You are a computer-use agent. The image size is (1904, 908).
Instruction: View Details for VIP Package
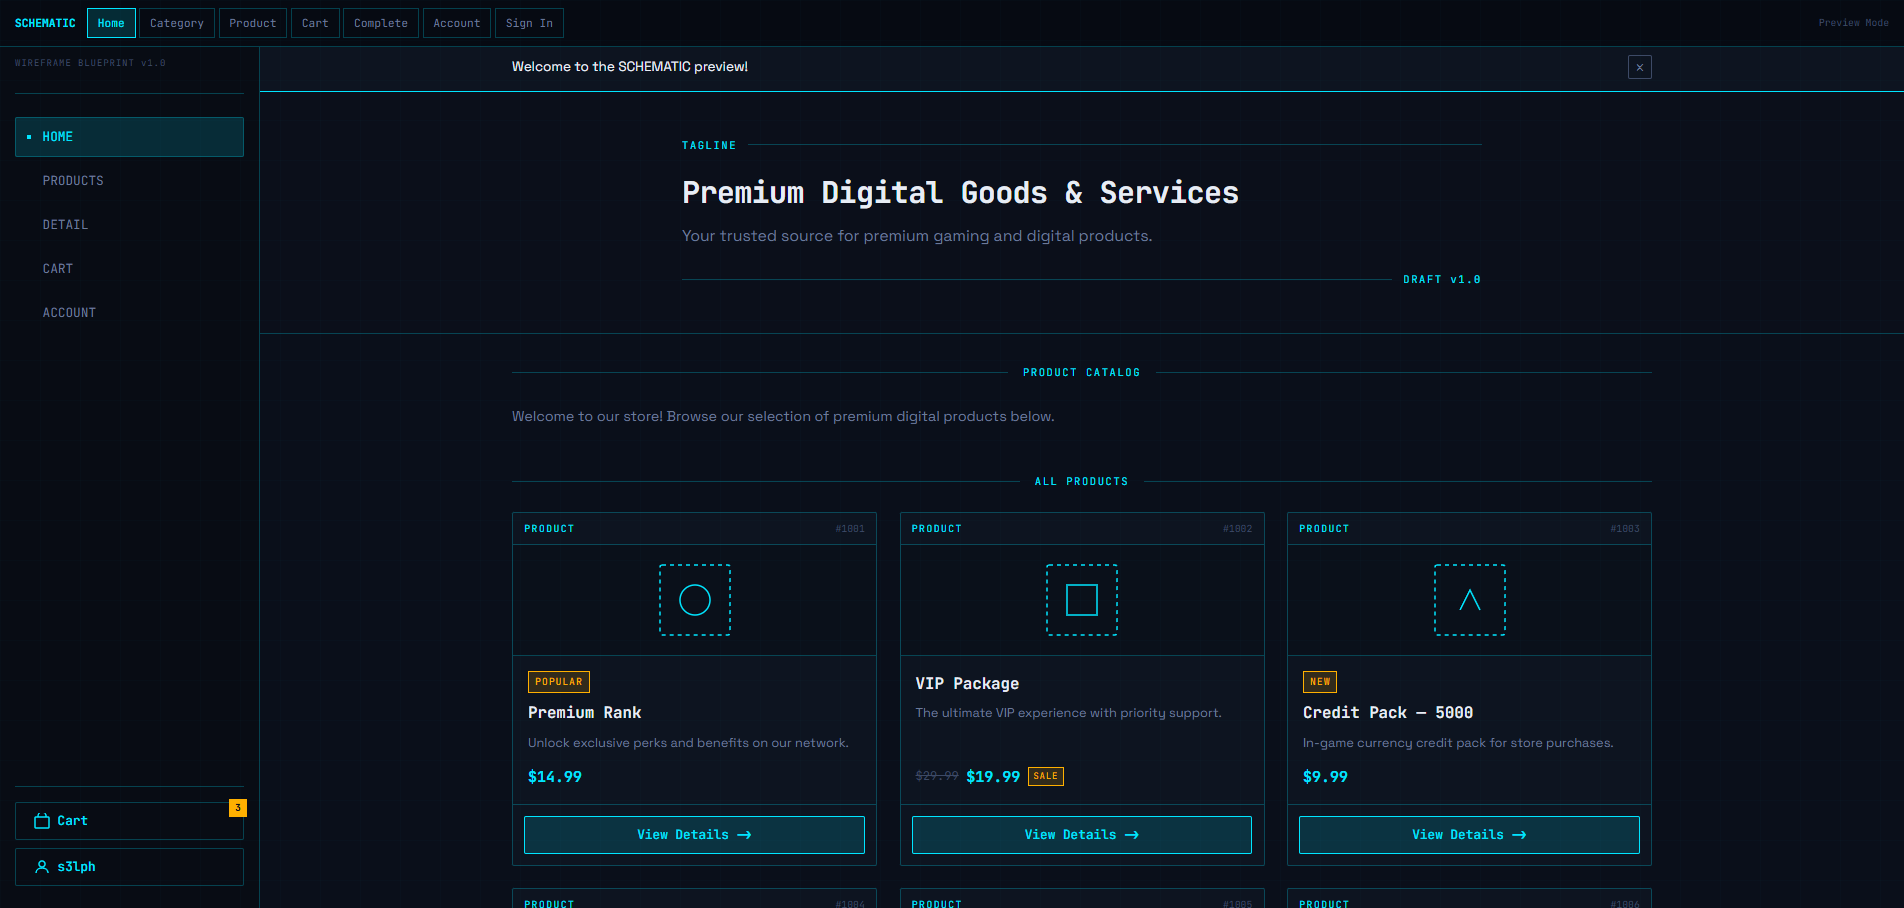click(x=1082, y=835)
